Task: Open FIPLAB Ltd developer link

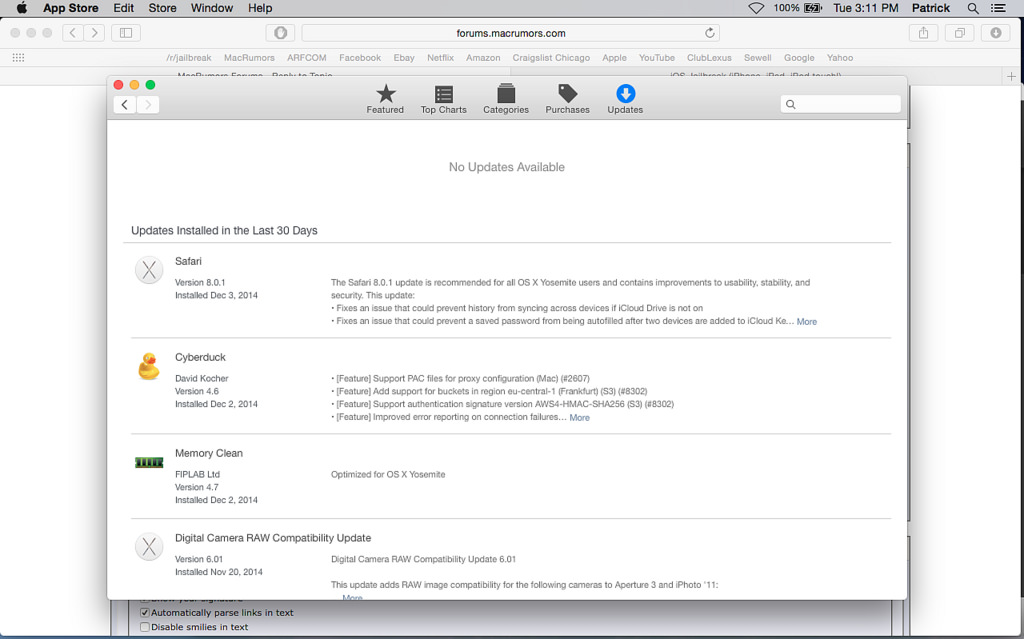Action: pos(197,474)
